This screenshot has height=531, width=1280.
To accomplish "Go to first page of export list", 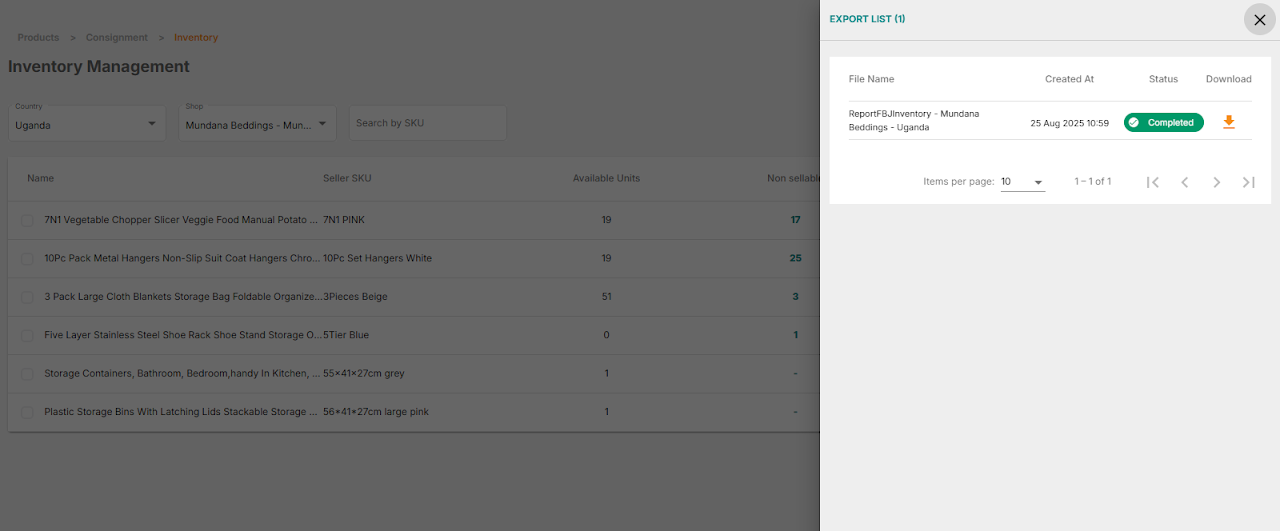I will pyautogui.click(x=1153, y=182).
